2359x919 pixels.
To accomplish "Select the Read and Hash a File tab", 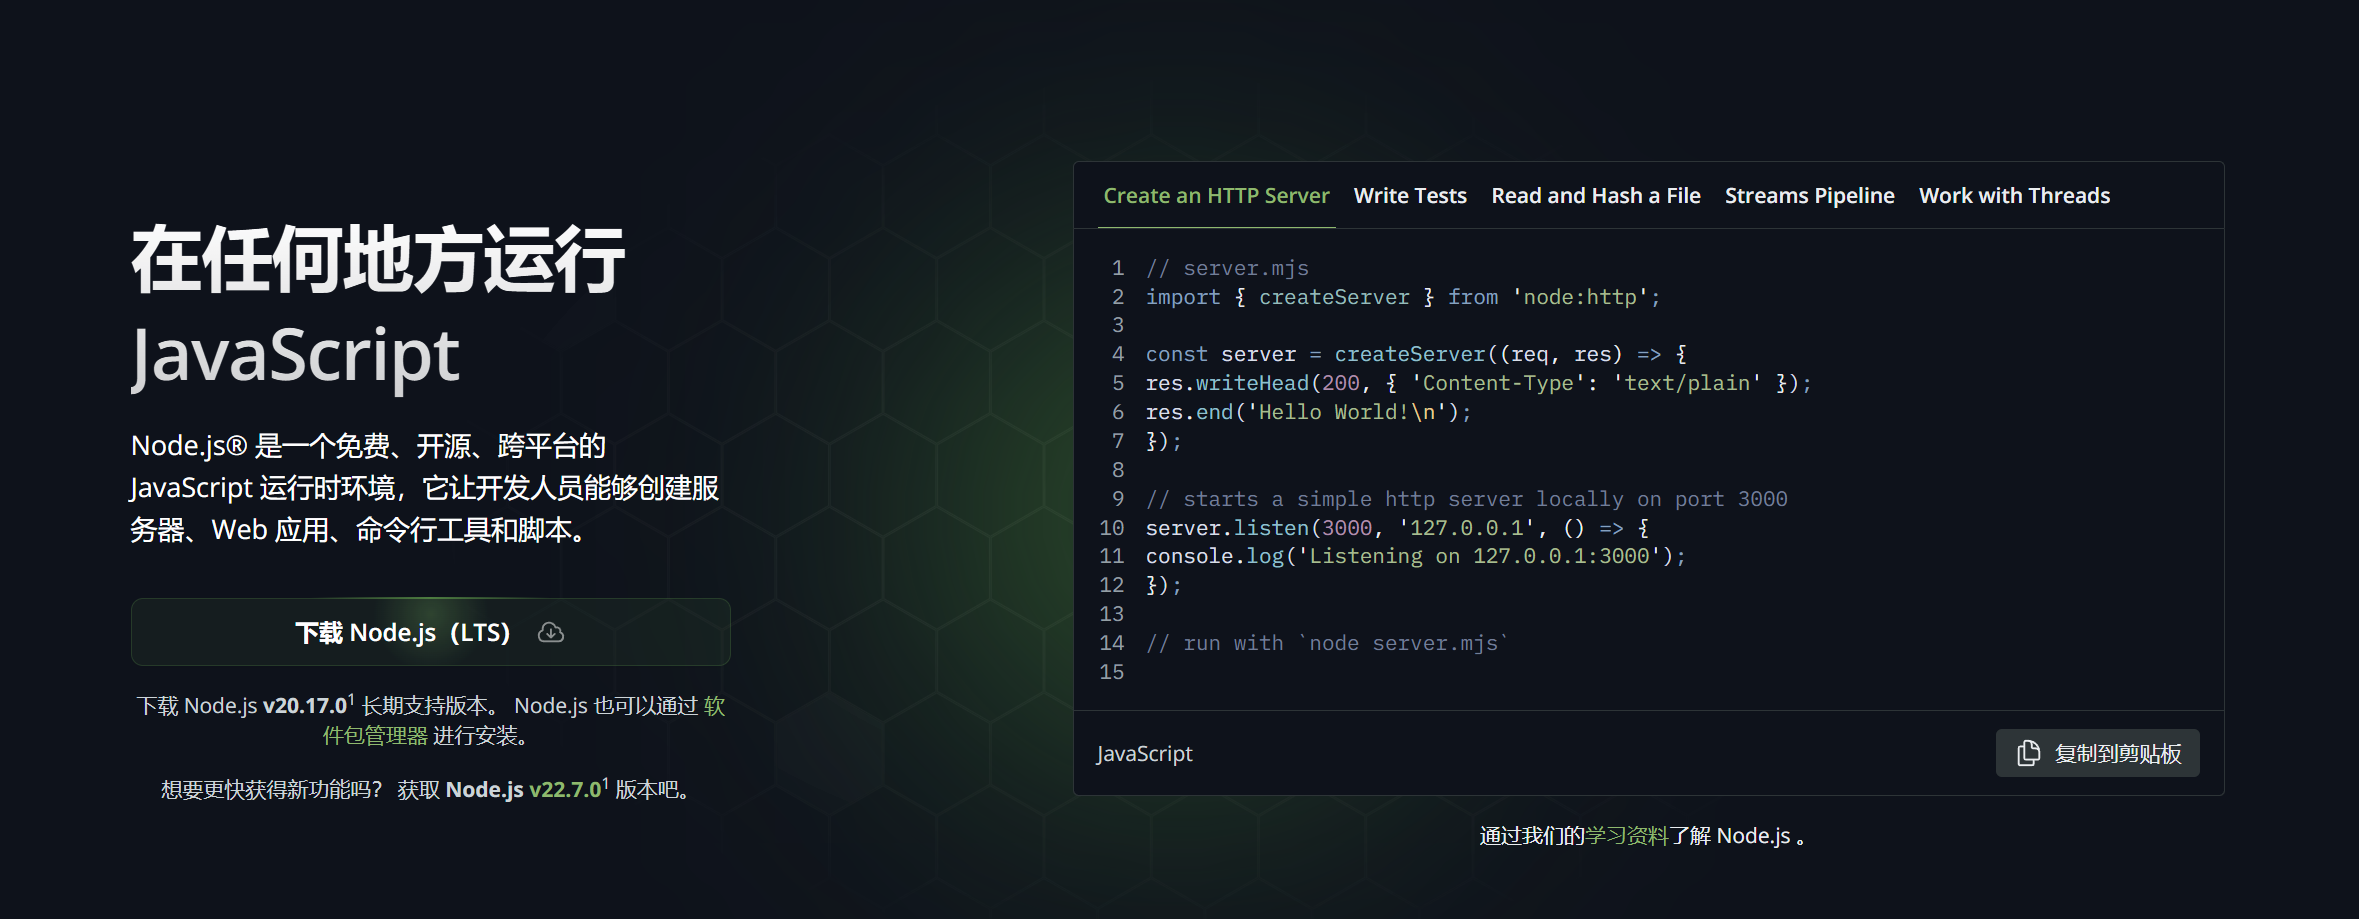I will pos(1596,196).
